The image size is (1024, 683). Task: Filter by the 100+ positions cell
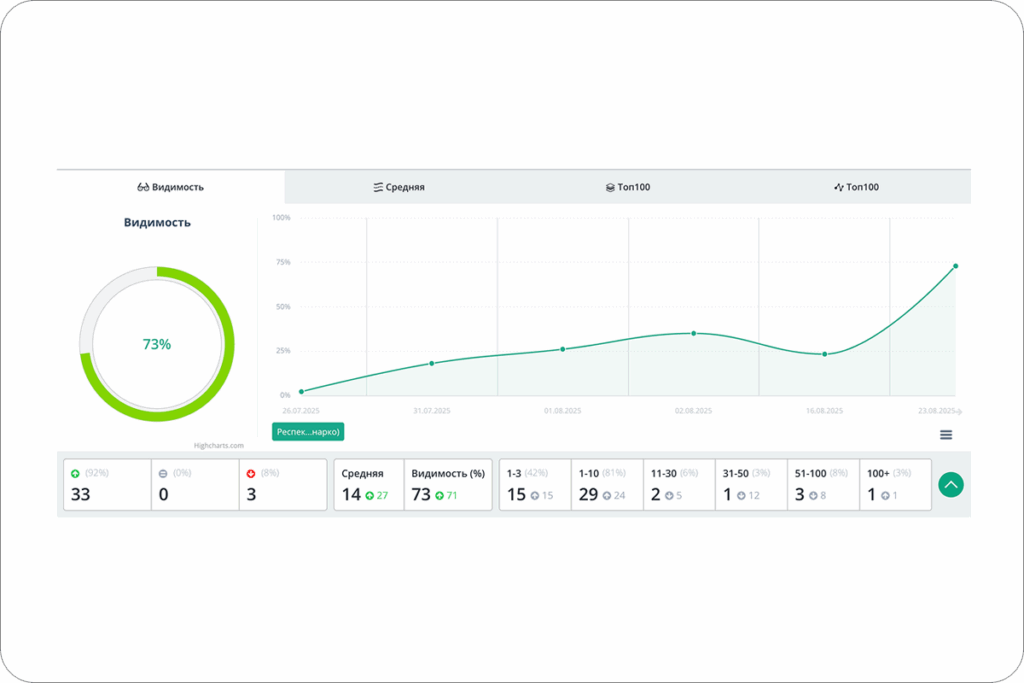tap(895, 484)
